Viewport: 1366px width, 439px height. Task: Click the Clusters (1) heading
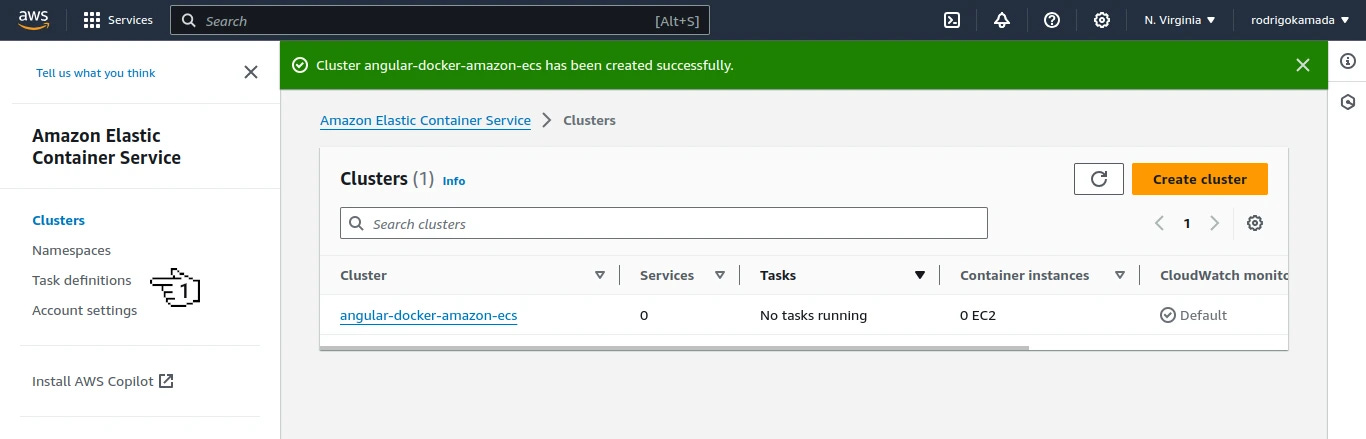coord(387,179)
